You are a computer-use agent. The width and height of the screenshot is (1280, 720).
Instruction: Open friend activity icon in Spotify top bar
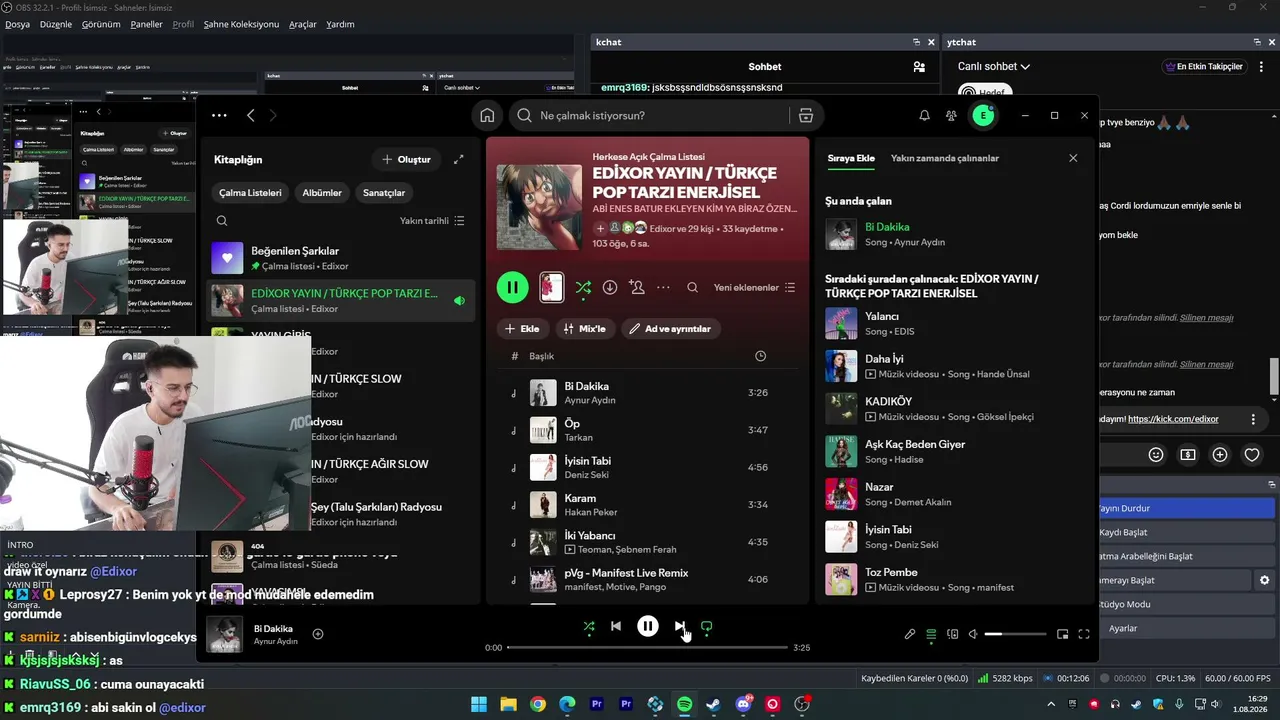[x=951, y=116]
